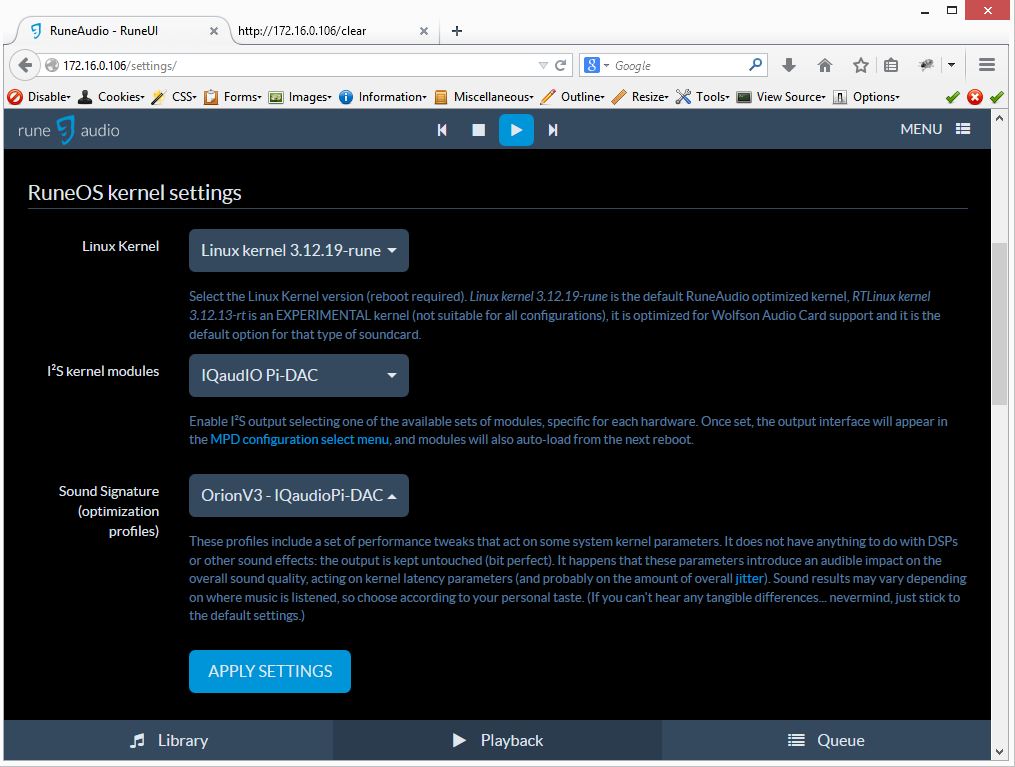The image size is (1015, 767).
Task: Switch to the Playback tab
Action: coord(497,740)
